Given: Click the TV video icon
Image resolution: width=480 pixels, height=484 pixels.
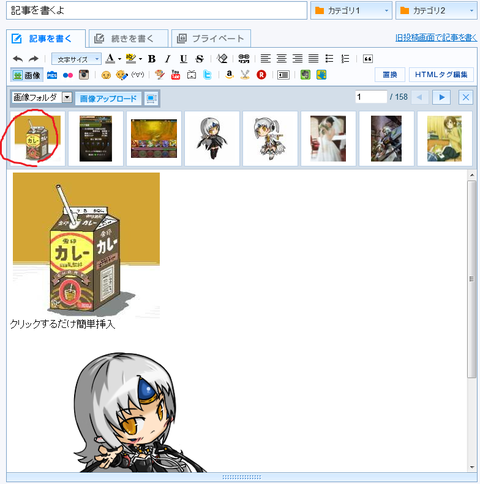Looking at the screenshot, I should 191,75.
